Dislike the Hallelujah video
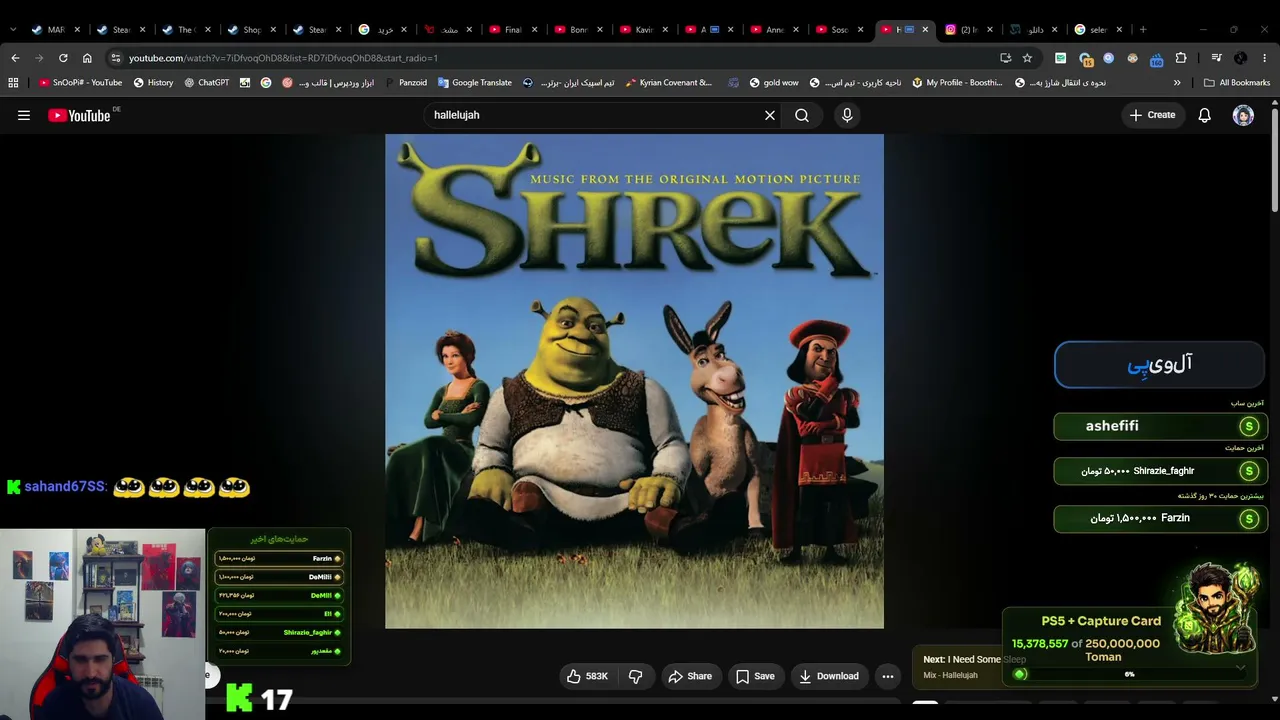This screenshot has width=1280, height=720. (635, 676)
